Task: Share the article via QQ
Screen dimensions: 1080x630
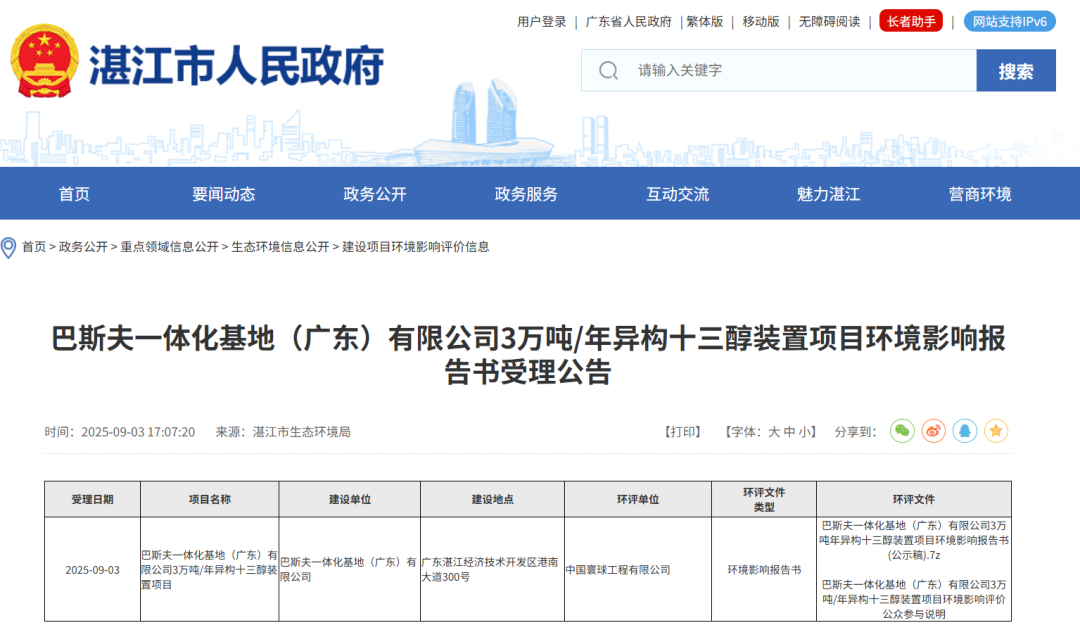Action: [x=964, y=431]
